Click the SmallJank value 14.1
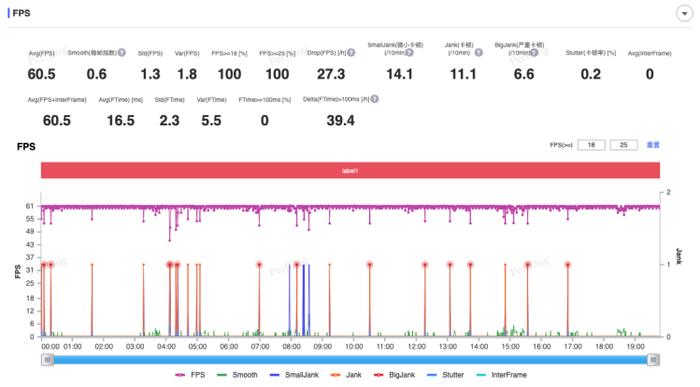The width and height of the screenshot is (700, 387). click(x=399, y=74)
